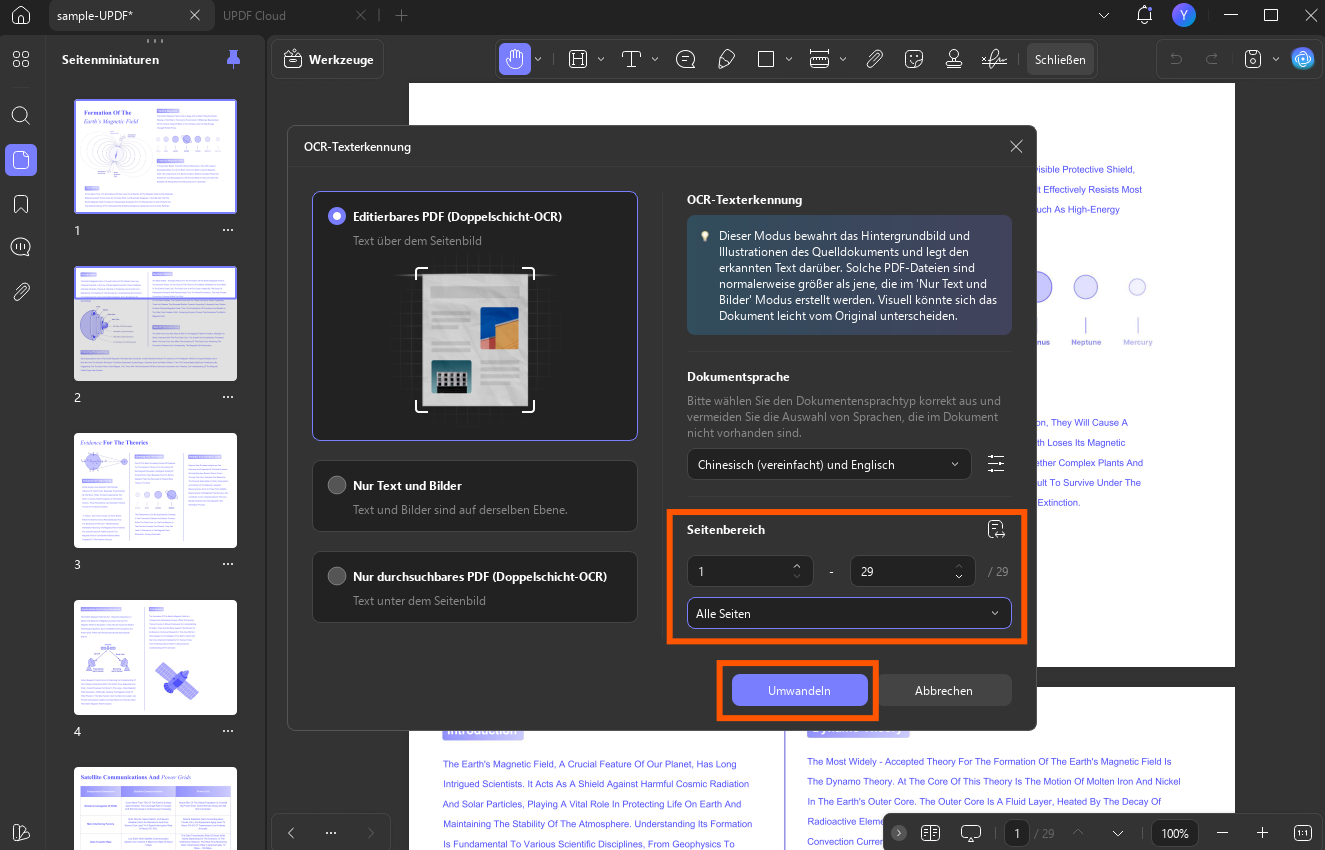Open the comments panel in sidebar

point(21,247)
